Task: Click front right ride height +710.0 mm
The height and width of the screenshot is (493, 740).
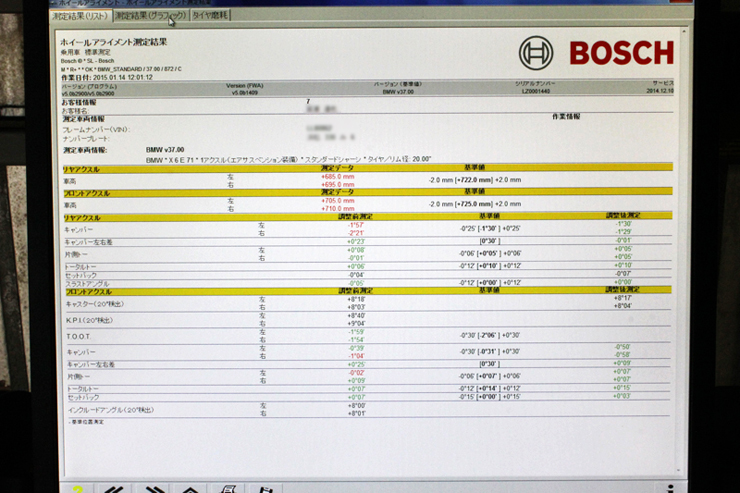Action: (x=337, y=209)
